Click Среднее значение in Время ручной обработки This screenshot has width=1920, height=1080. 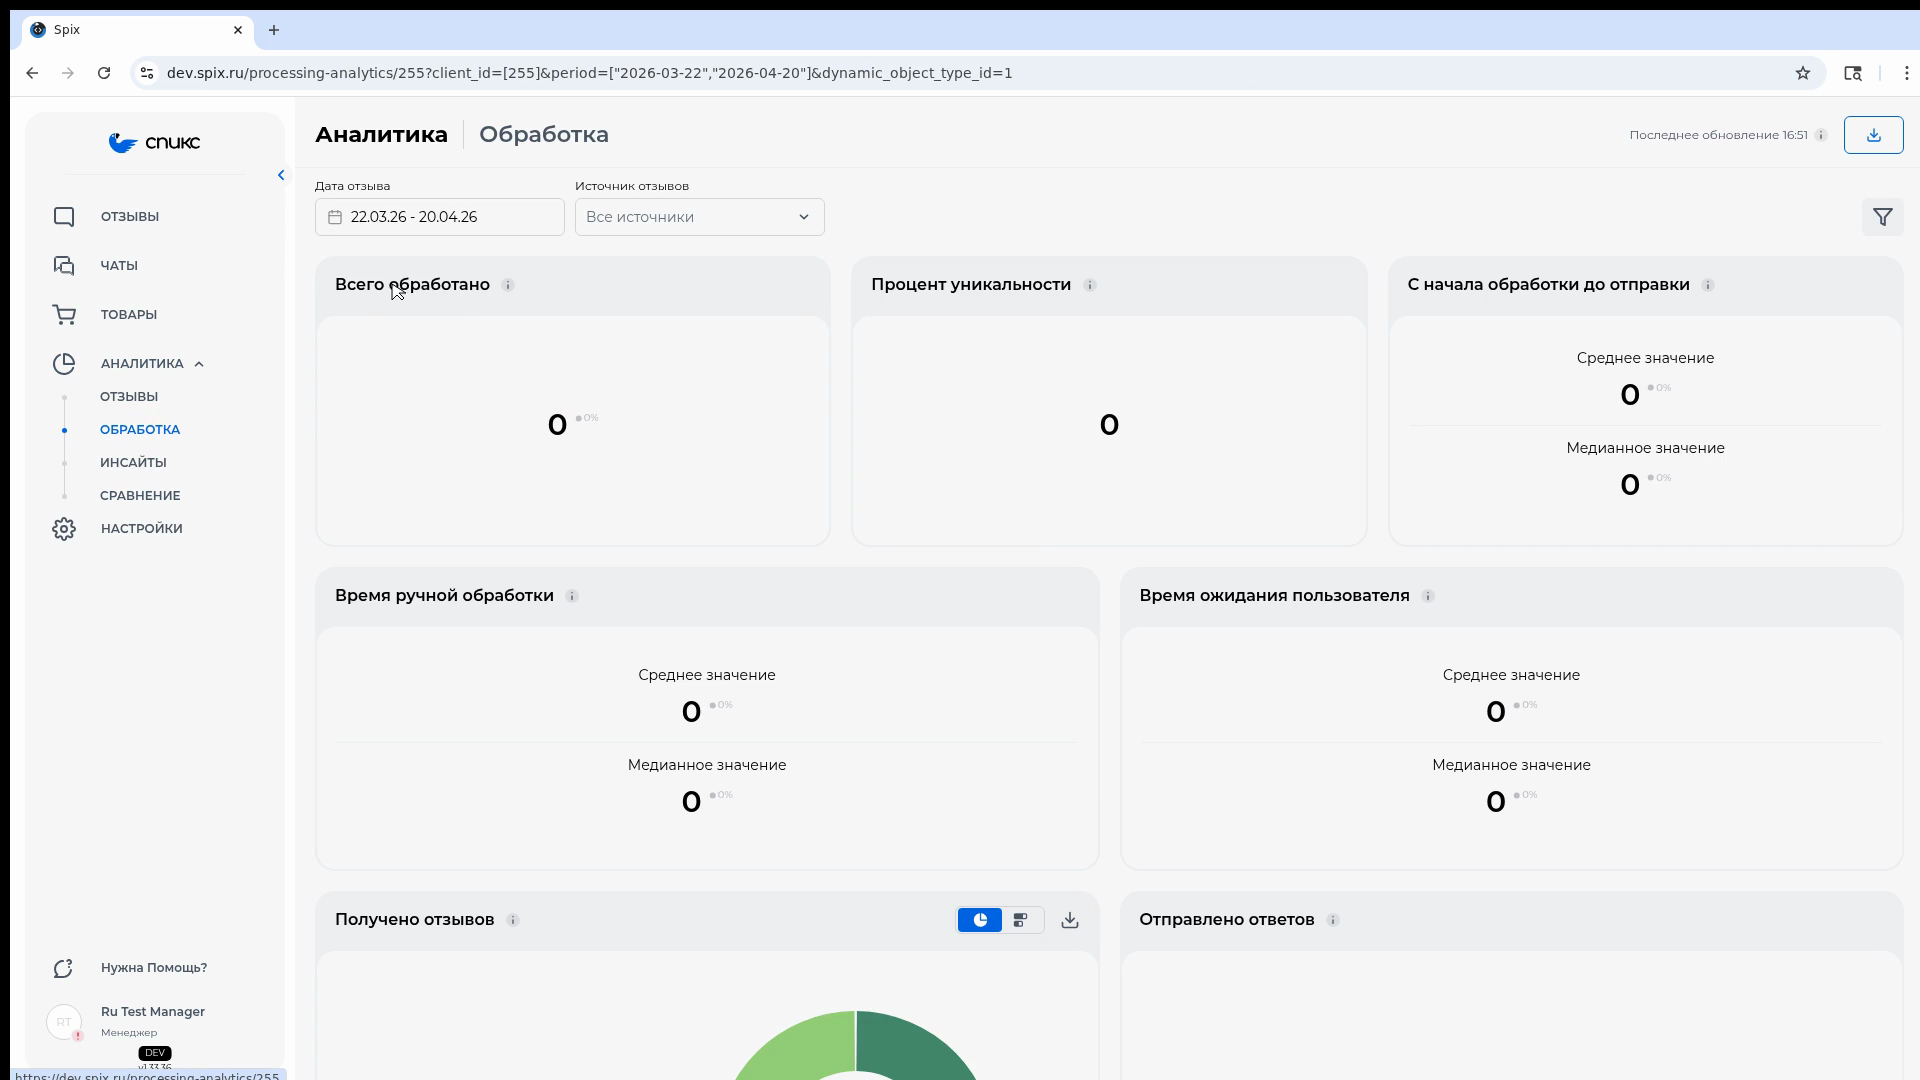(x=707, y=676)
